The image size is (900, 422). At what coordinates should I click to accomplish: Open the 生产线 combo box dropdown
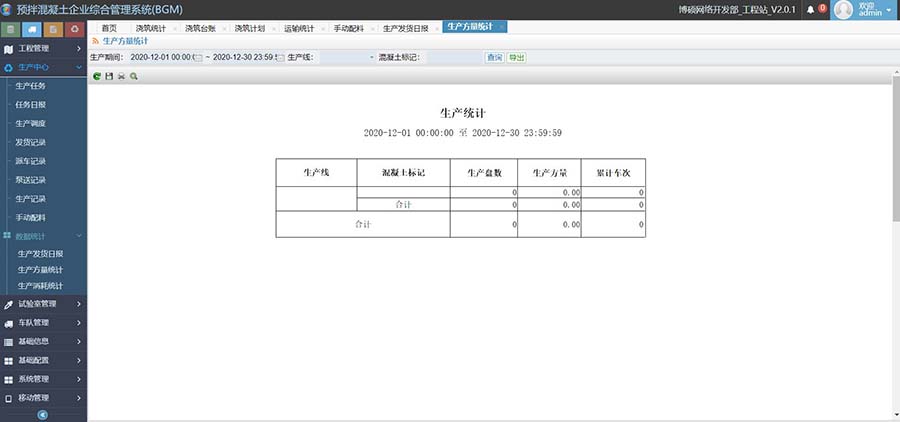click(372, 57)
